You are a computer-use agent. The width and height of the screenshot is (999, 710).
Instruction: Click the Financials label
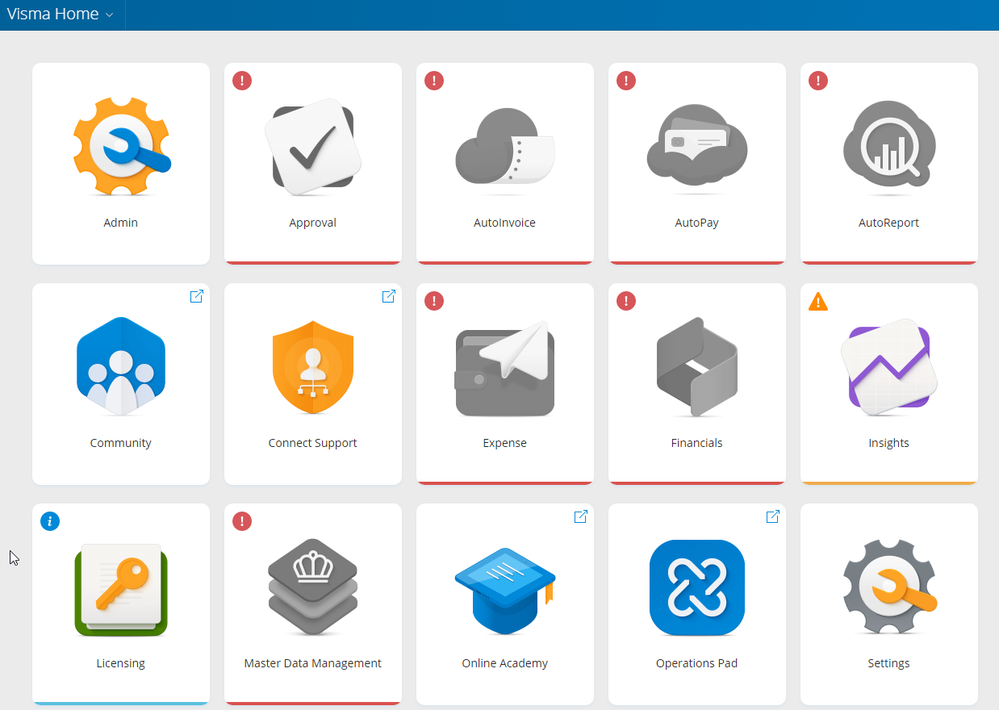click(697, 443)
